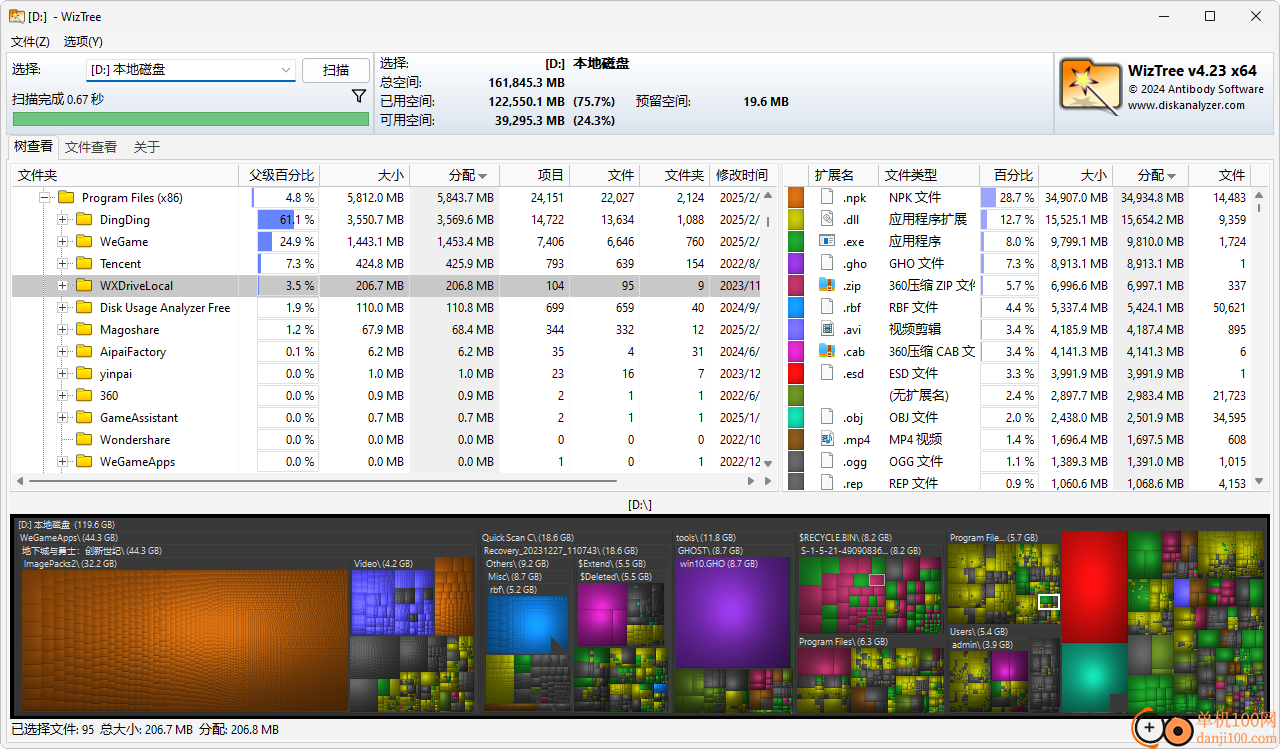
Task: Switch to the 文件查看 tab
Action: (x=91, y=147)
